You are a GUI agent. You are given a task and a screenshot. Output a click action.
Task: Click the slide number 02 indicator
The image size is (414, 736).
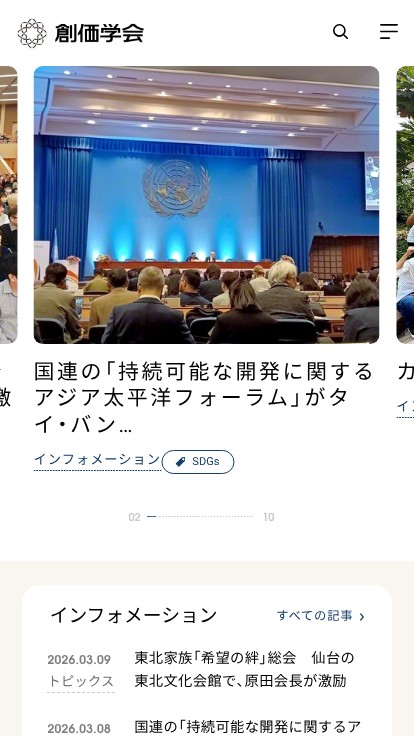[x=134, y=517]
